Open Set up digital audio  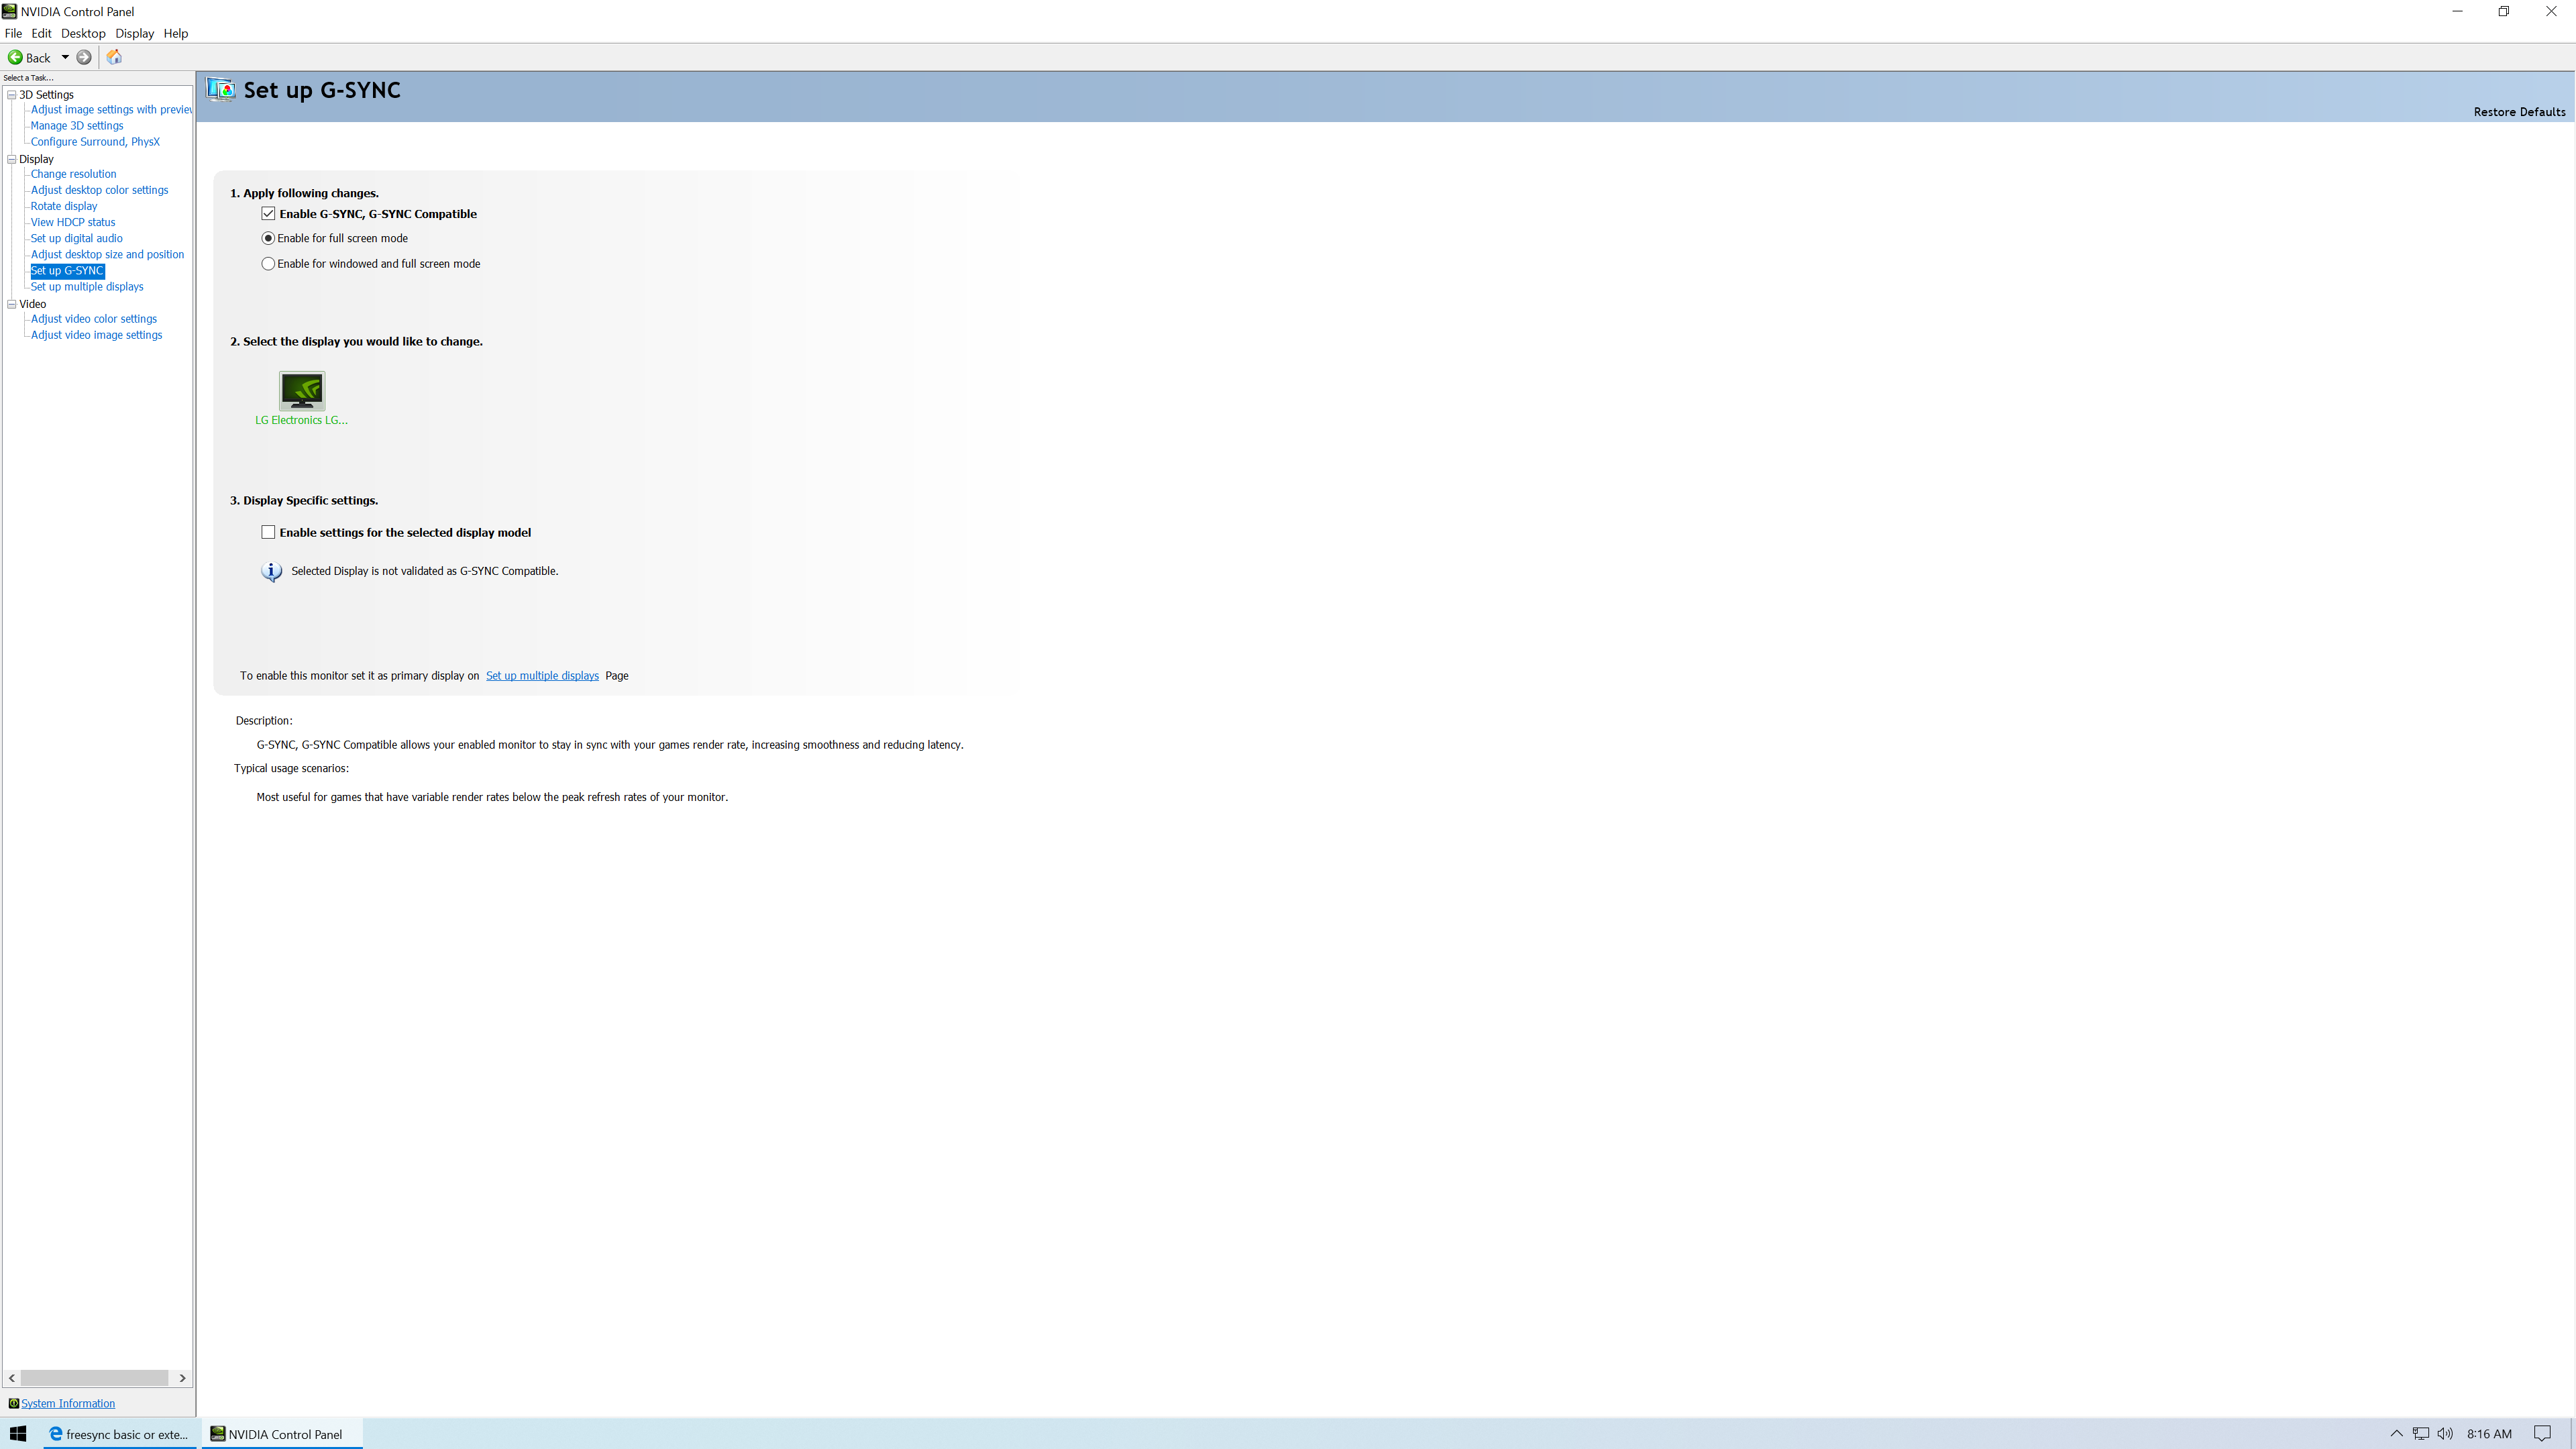pos(77,238)
